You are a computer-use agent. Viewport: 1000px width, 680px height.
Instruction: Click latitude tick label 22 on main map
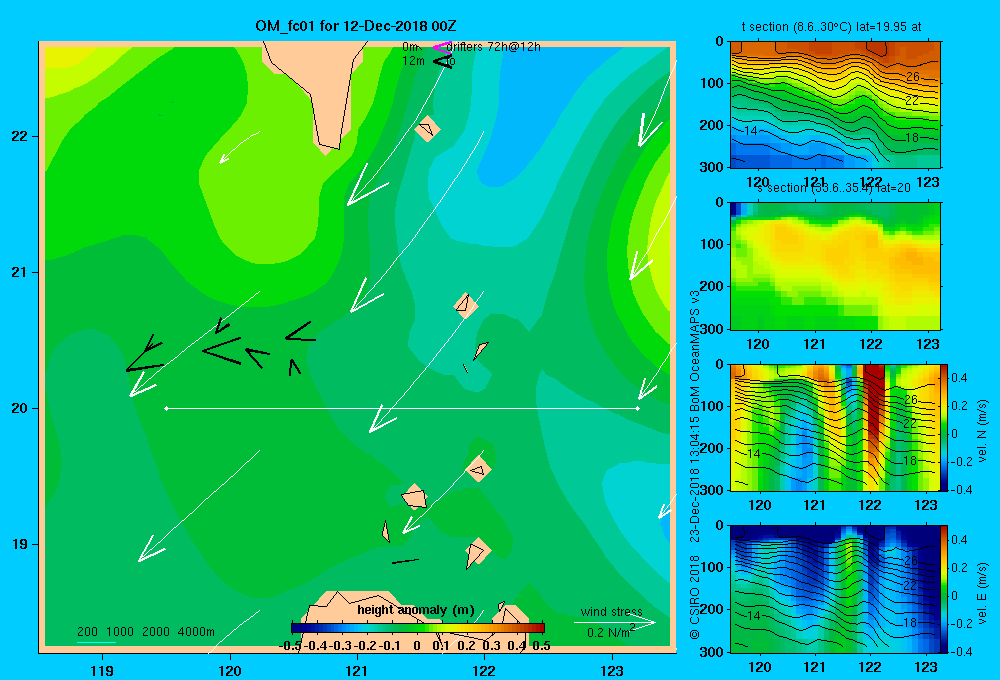click(20, 136)
